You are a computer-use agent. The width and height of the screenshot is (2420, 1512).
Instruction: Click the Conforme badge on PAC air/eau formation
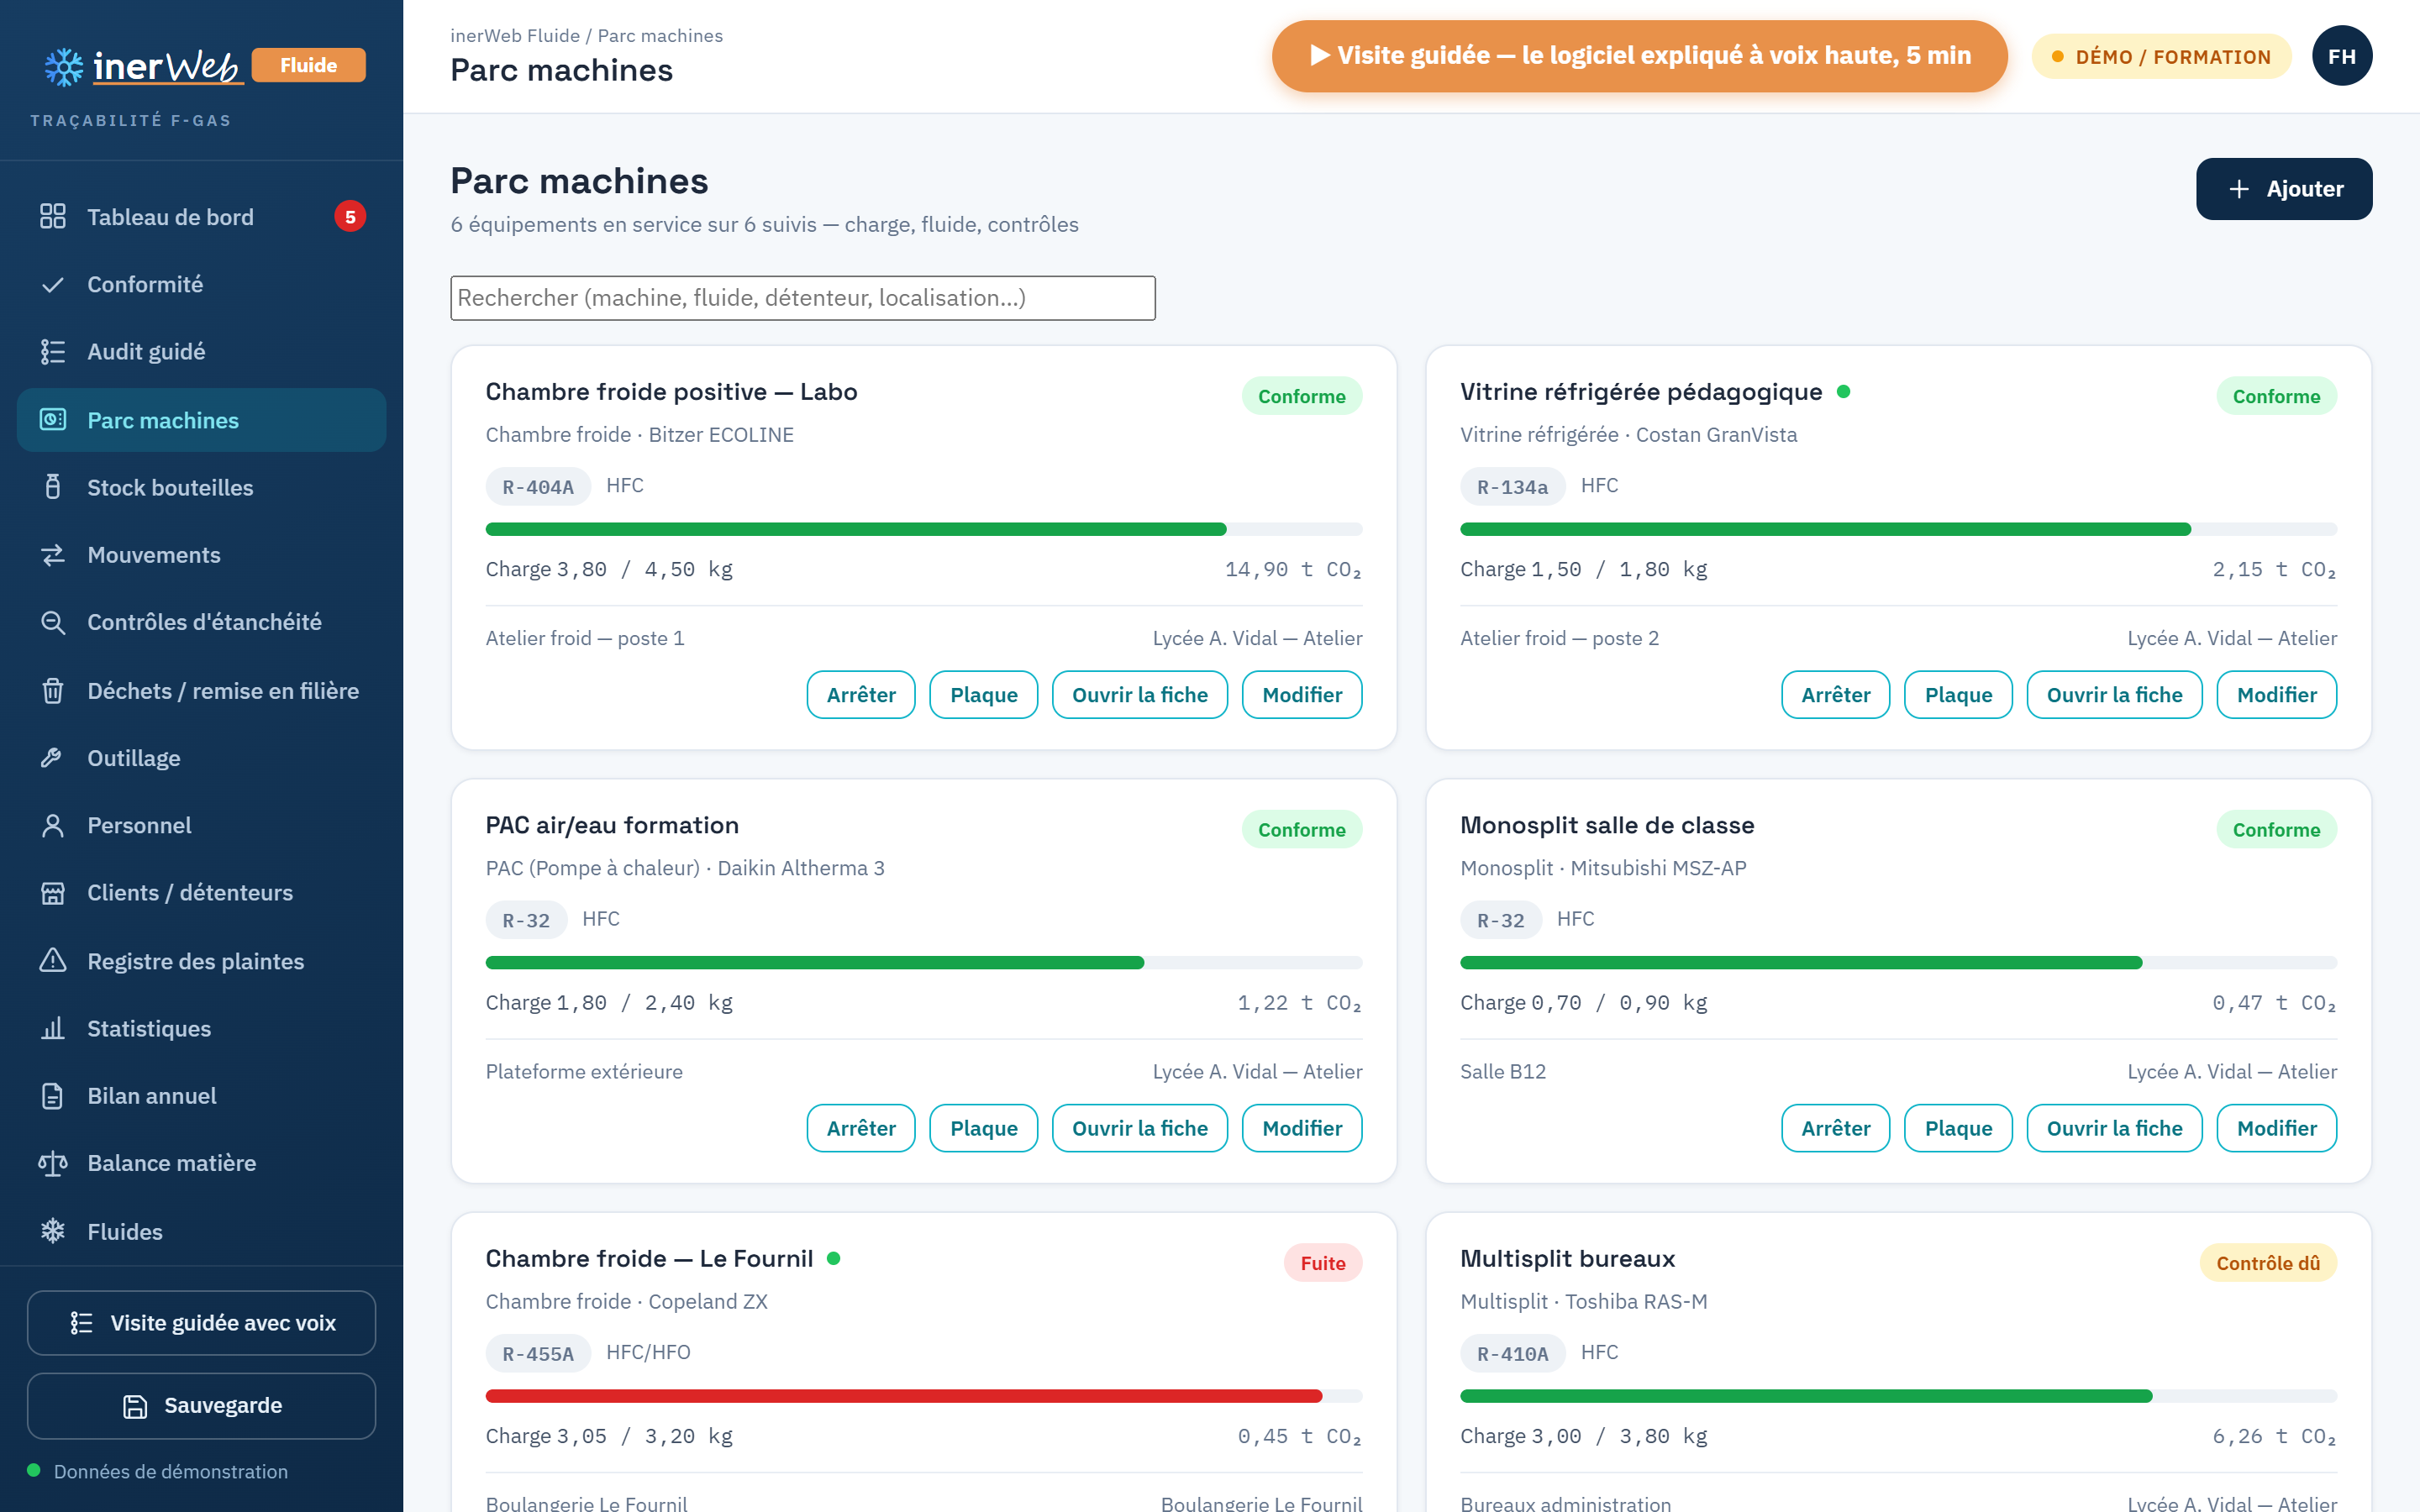pos(1302,830)
